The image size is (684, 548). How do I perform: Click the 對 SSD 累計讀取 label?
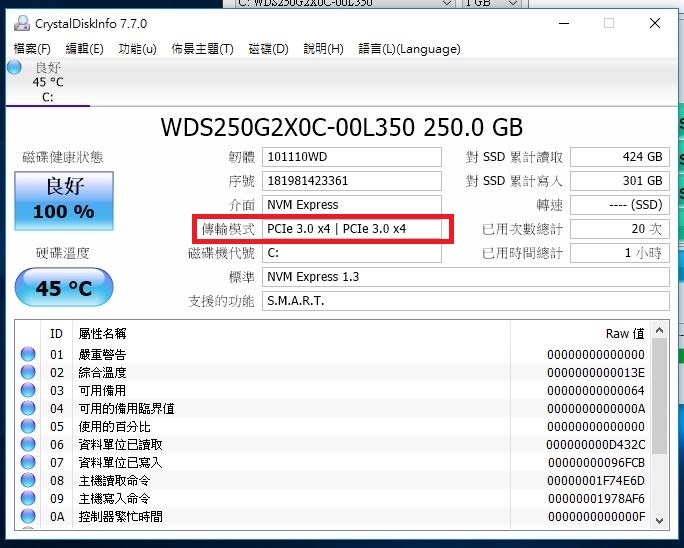(514, 157)
